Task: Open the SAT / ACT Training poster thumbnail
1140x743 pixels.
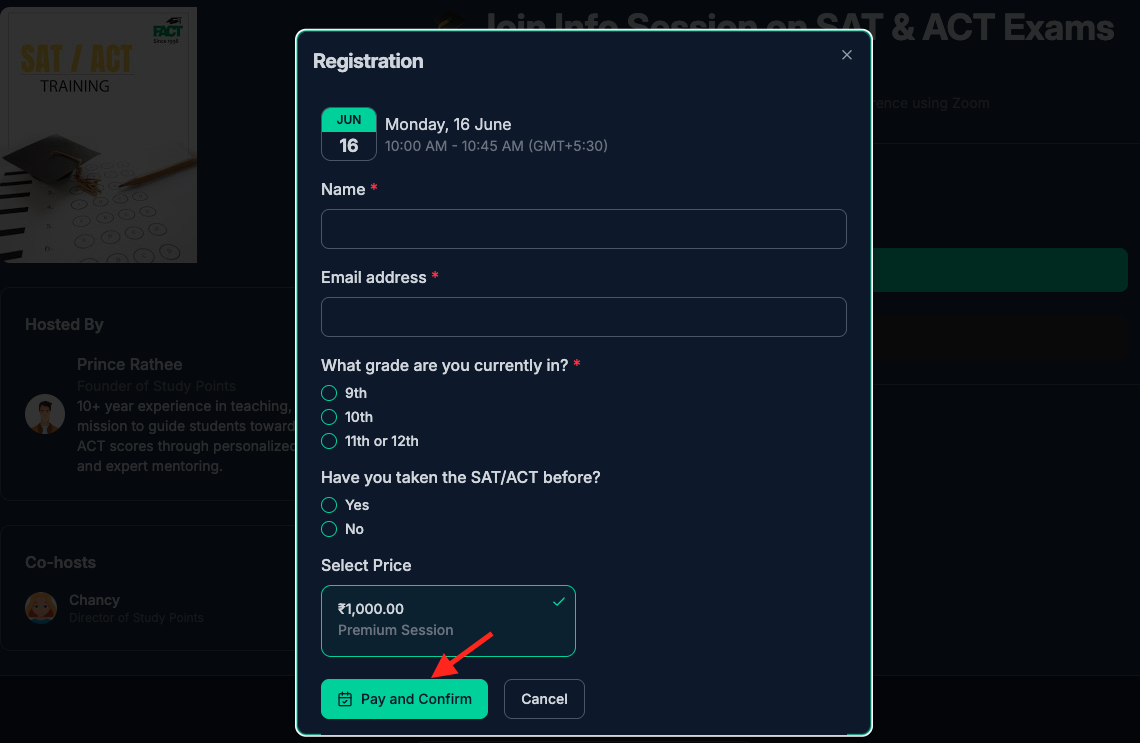Action: 98,135
